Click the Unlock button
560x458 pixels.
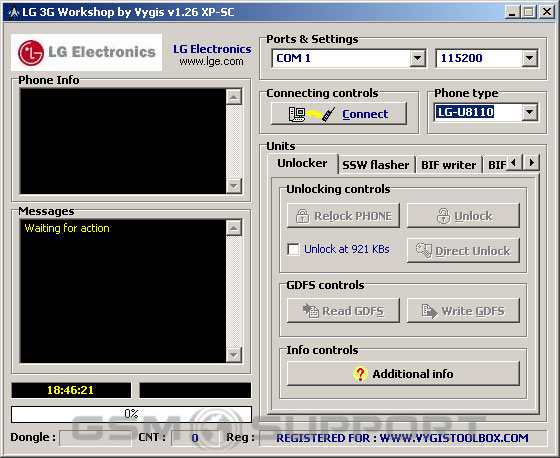coord(463,216)
